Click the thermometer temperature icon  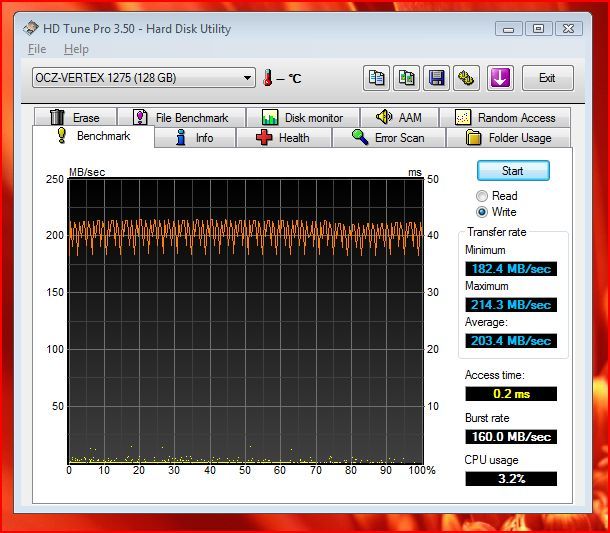pyautogui.click(x=267, y=78)
